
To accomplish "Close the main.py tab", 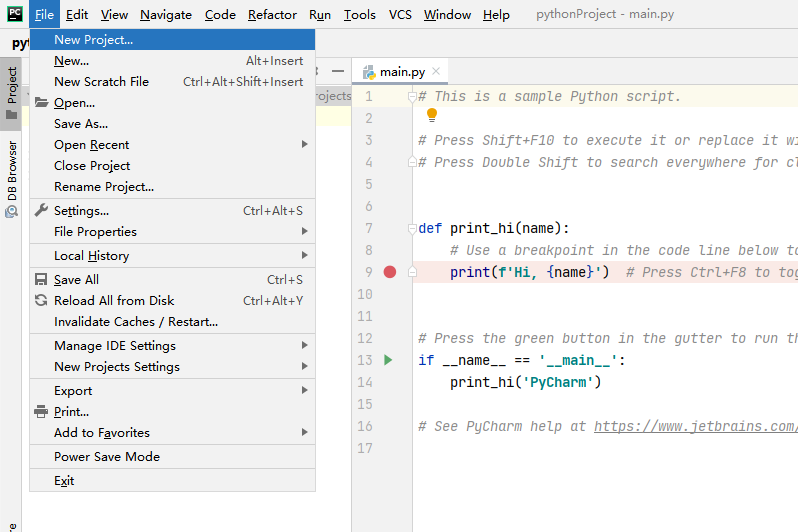I will pos(436,71).
